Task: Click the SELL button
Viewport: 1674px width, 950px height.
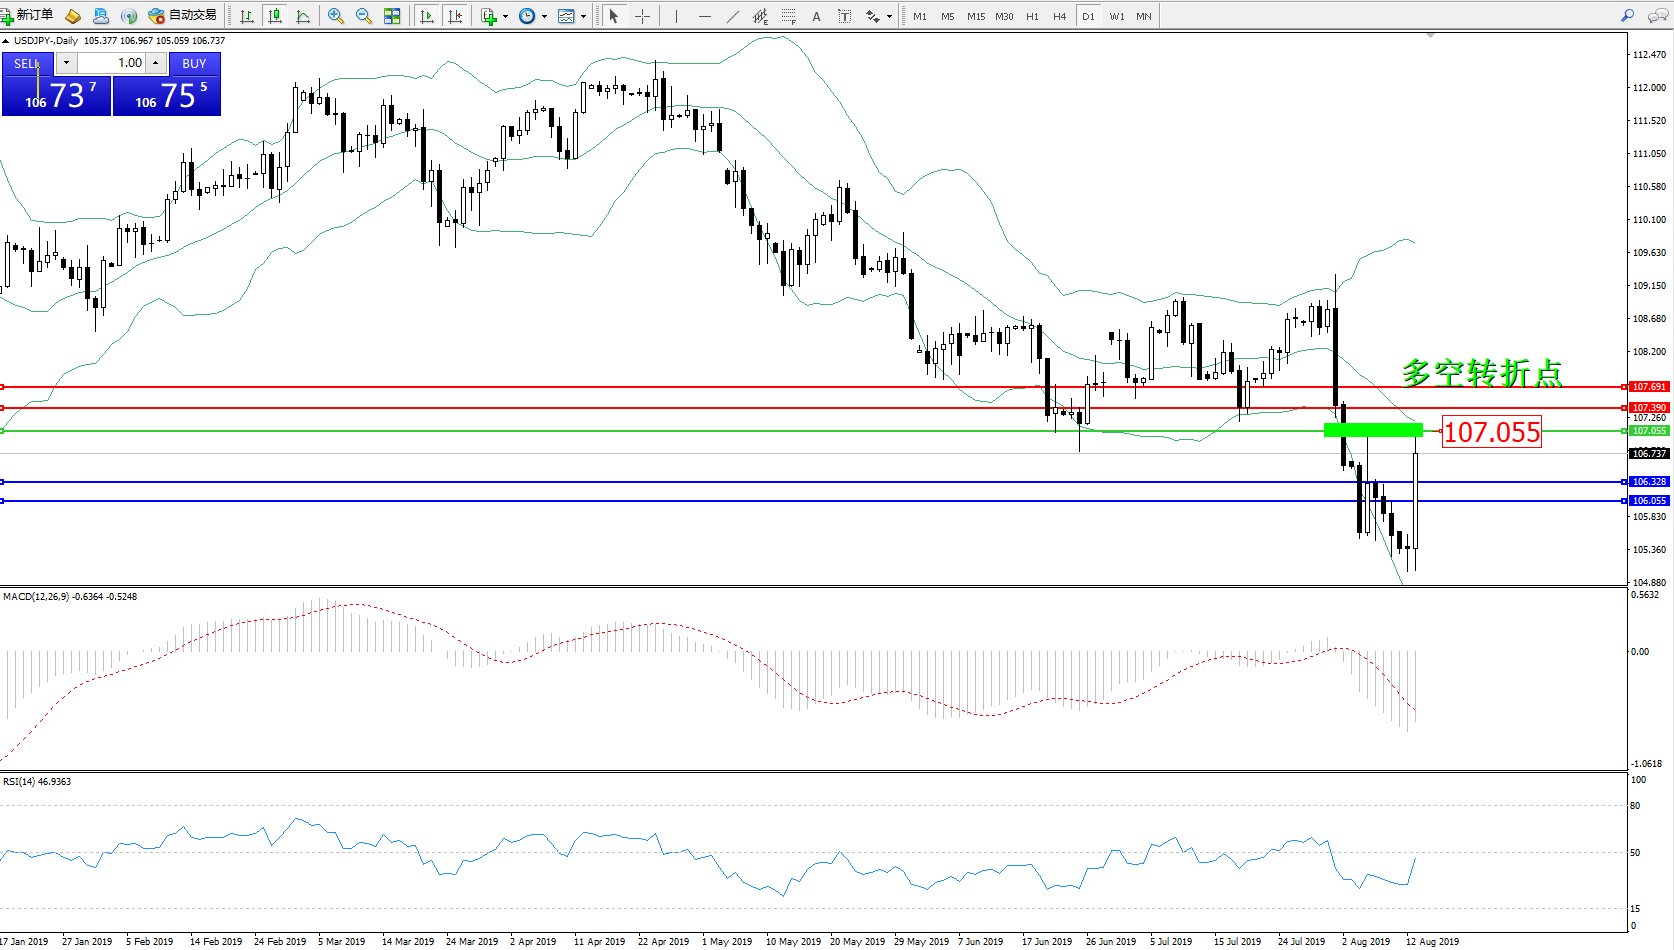Action: [x=27, y=63]
